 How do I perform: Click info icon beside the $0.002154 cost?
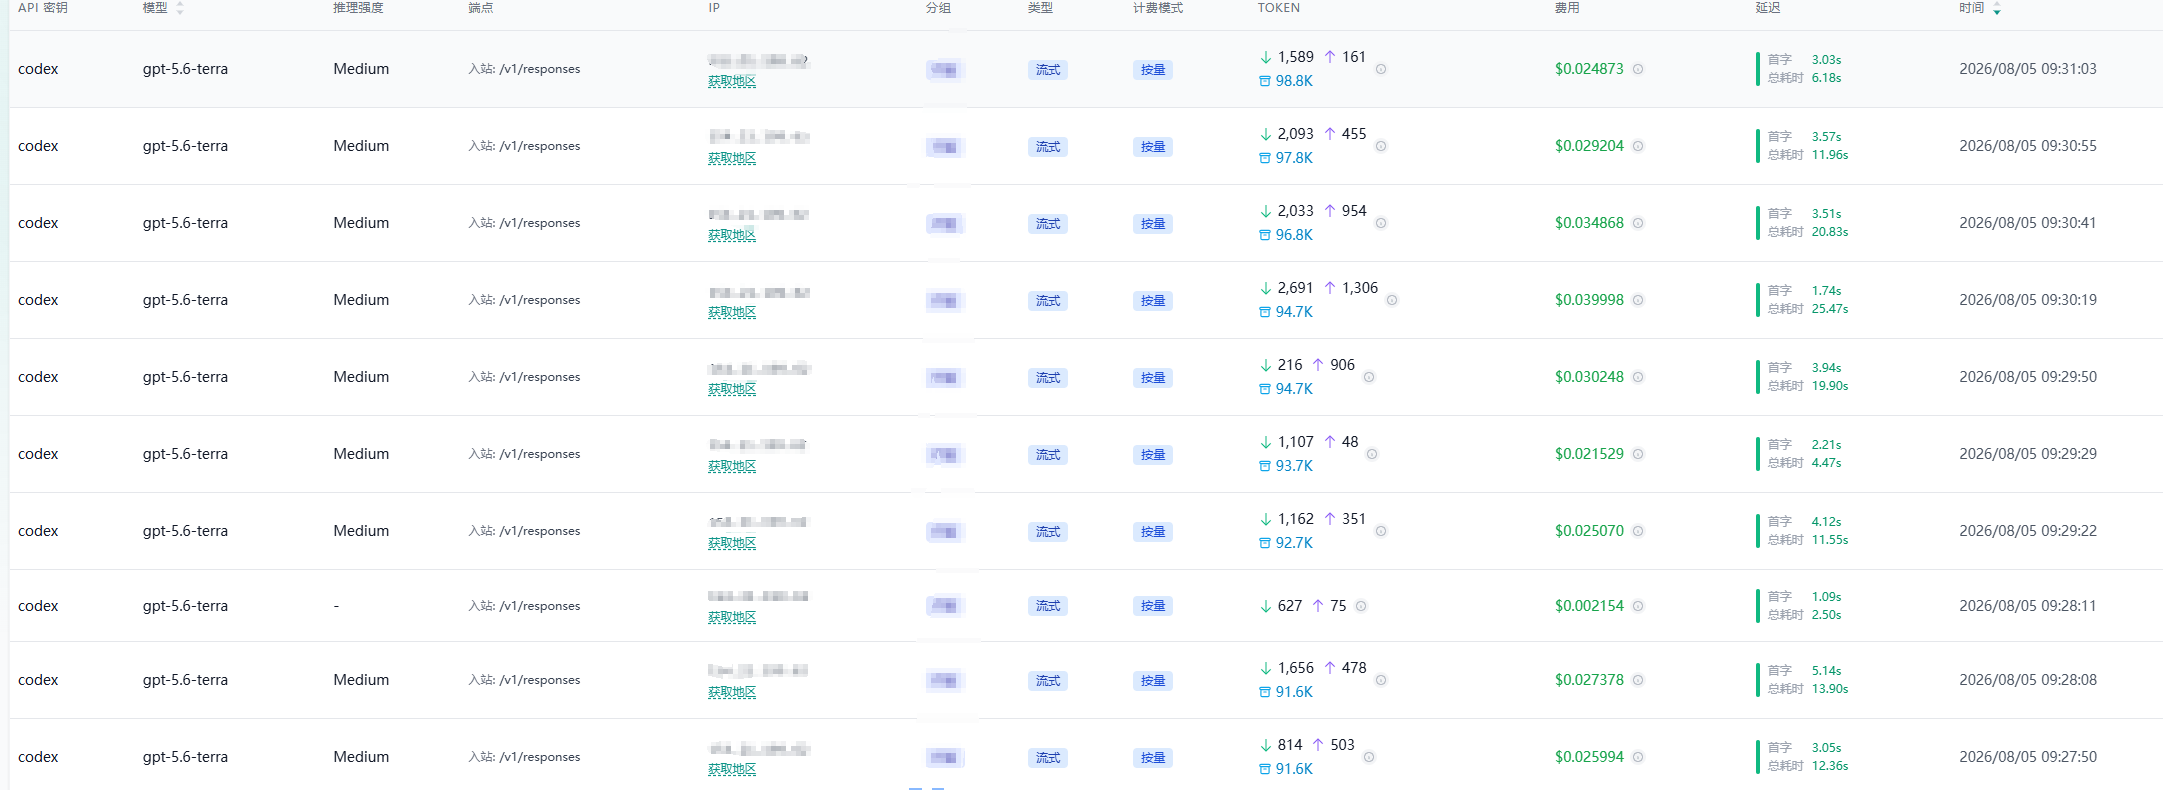[1638, 606]
